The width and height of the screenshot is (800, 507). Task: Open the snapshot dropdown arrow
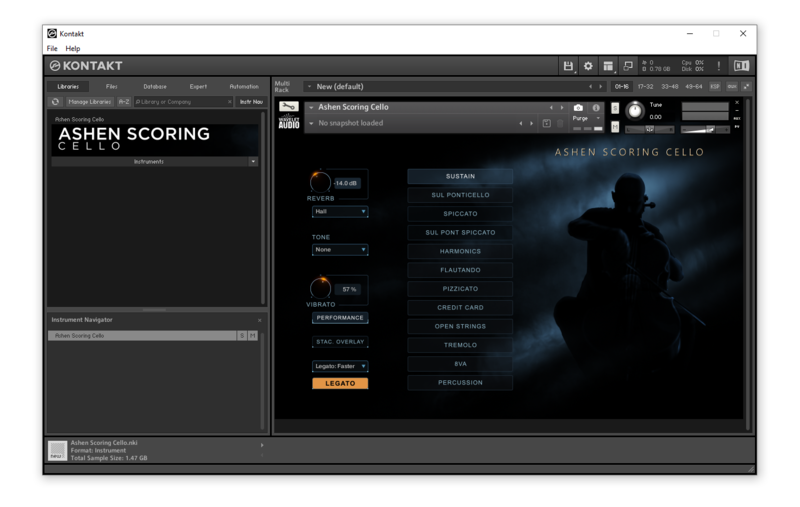[311, 123]
